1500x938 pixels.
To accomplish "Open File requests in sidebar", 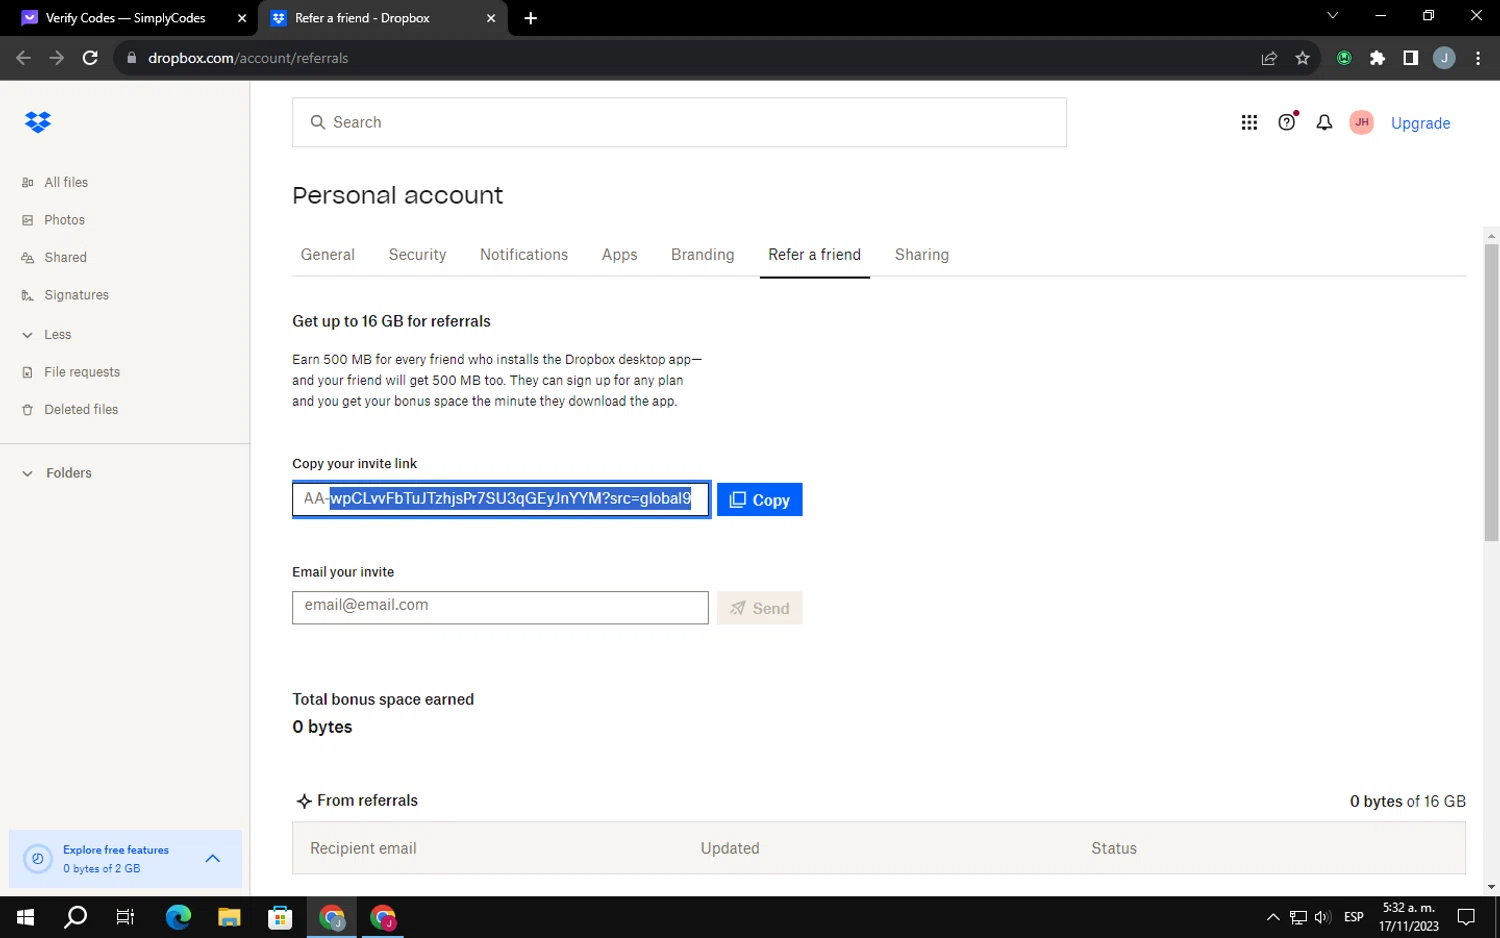I will [81, 372].
